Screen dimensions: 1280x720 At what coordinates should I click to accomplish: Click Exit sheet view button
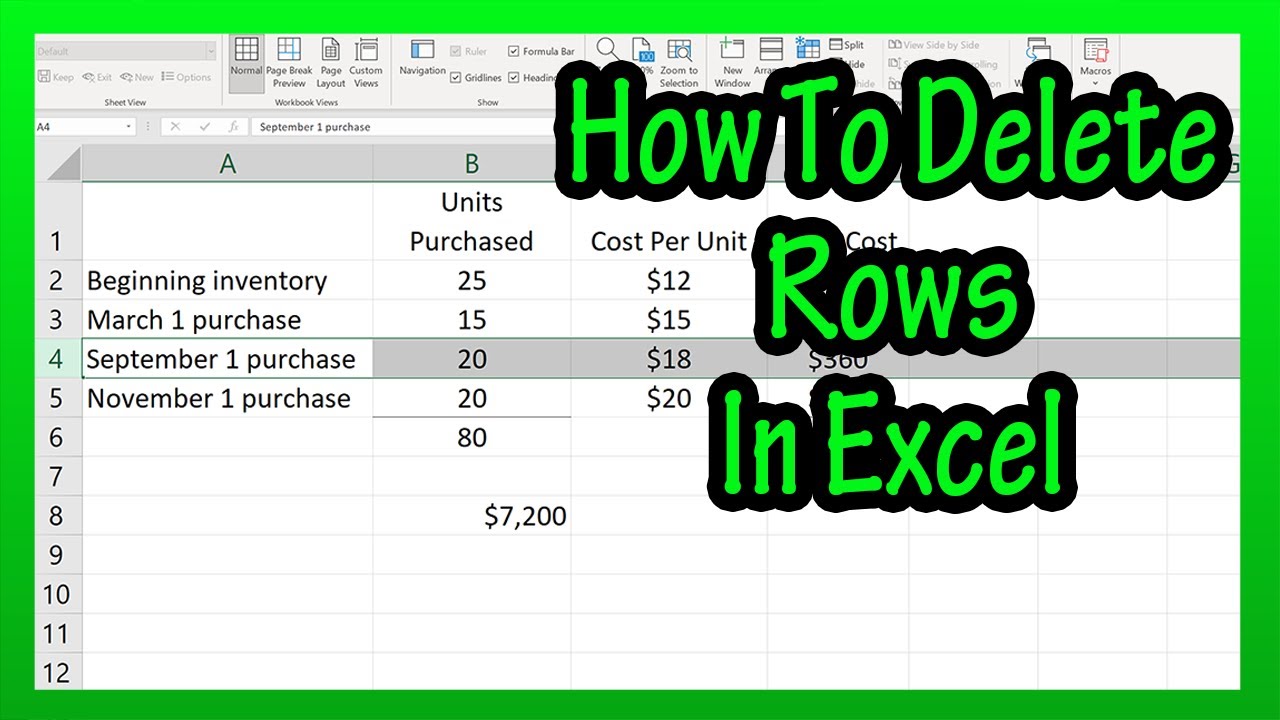click(x=97, y=77)
